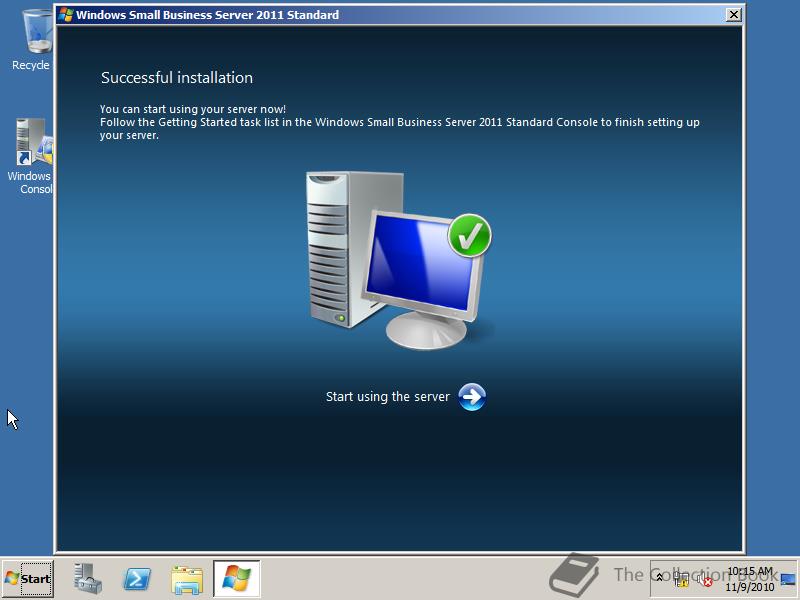This screenshot has height=600, width=800.
Task: Click the Show desktop icon in the tray
Action: coord(787,579)
